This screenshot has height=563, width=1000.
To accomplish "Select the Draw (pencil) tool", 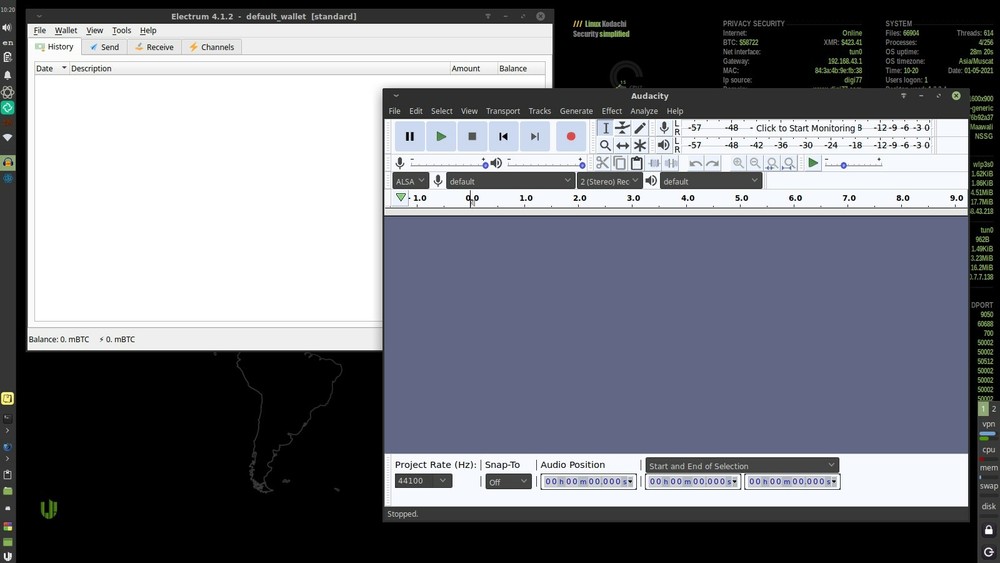I will (x=640, y=128).
